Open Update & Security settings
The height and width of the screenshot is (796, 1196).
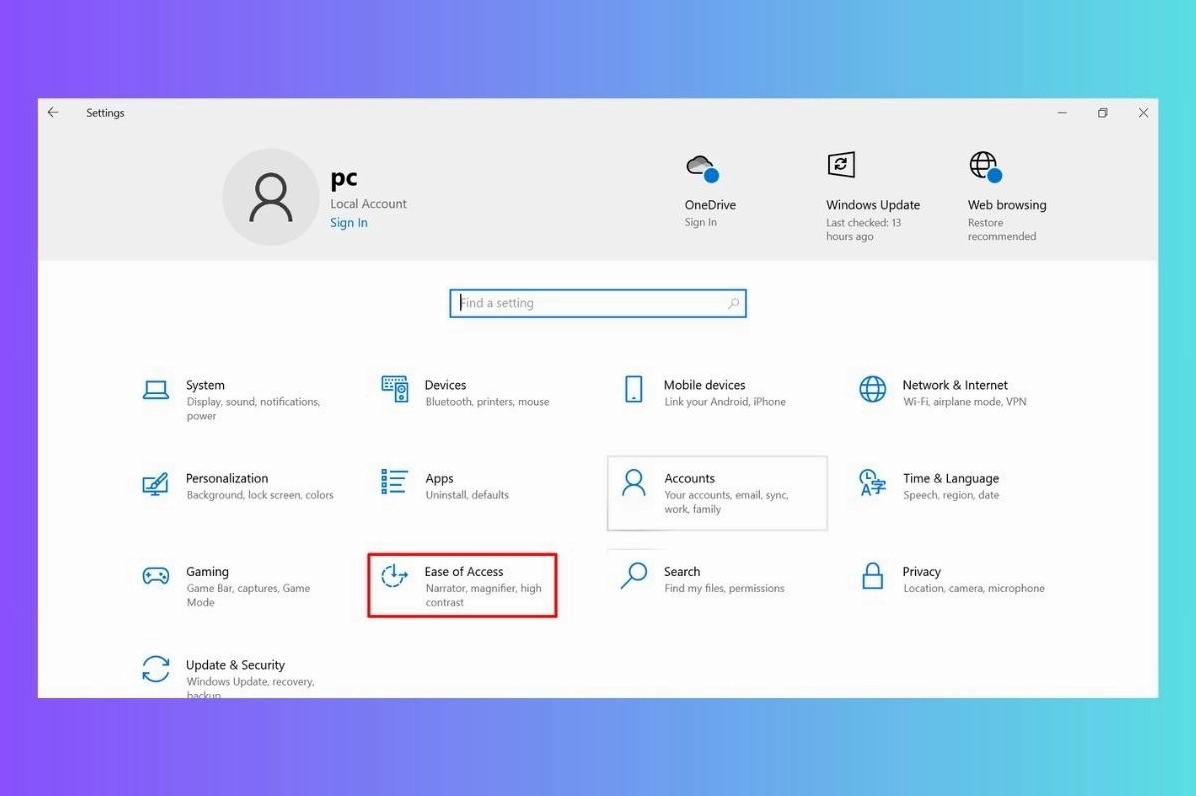(x=156, y=670)
